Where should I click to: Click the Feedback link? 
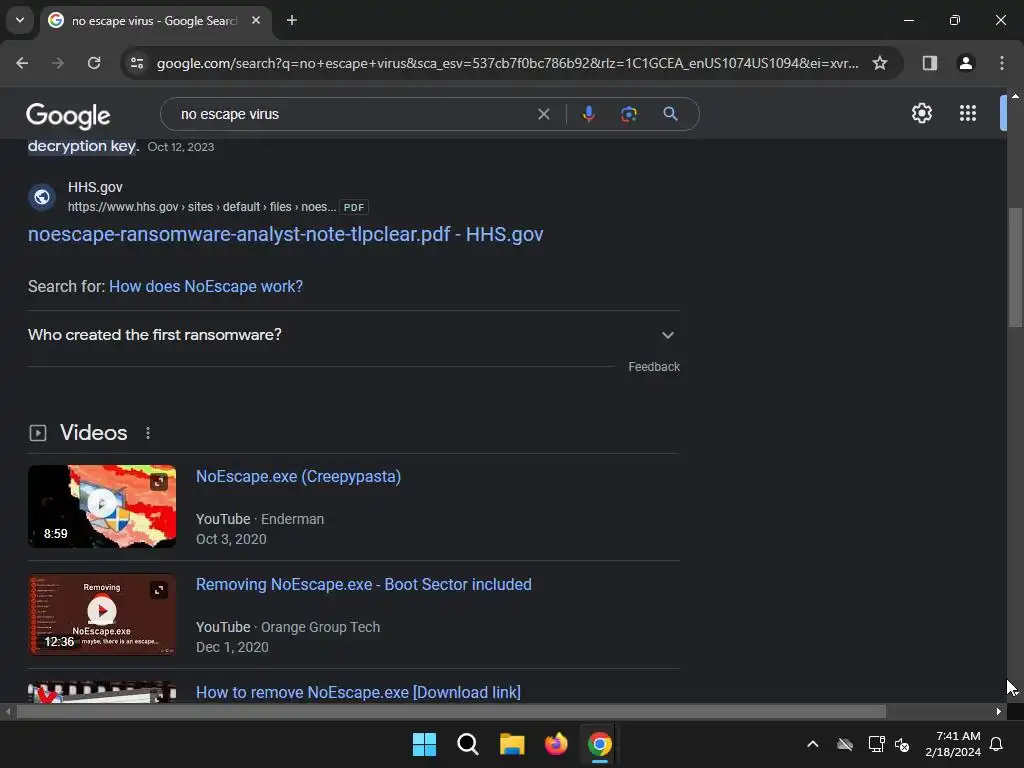click(654, 367)
